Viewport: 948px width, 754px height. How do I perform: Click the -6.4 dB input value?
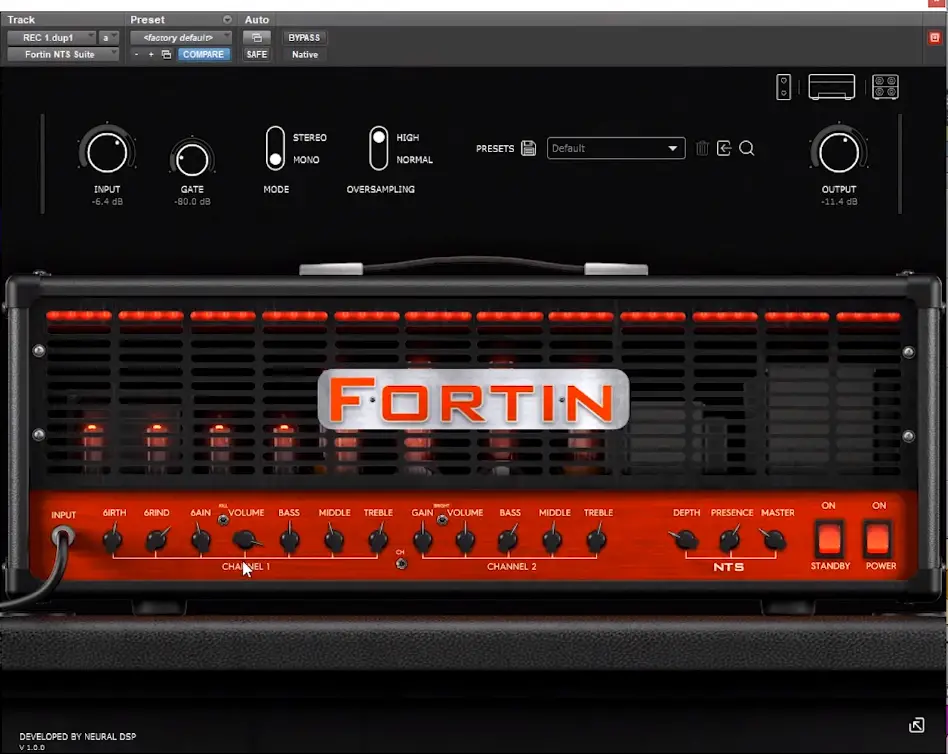tap(107, 202)
